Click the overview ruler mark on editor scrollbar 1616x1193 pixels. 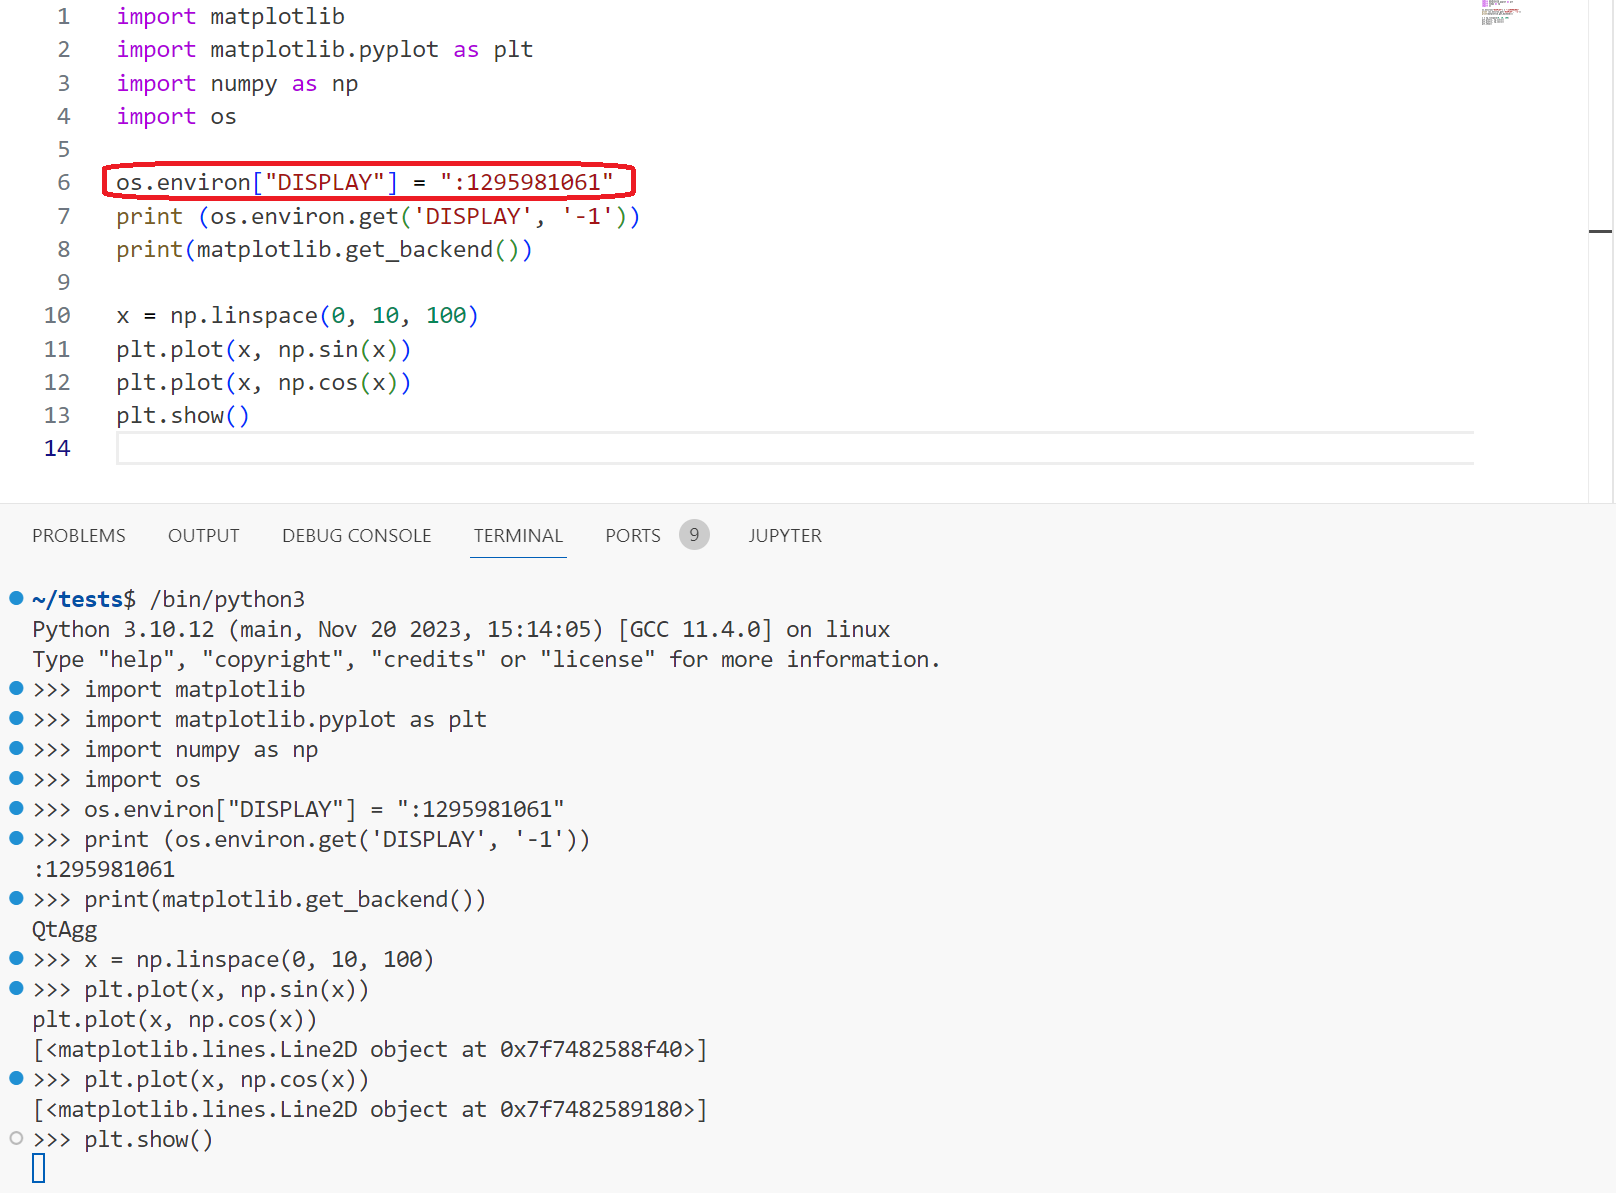[1600, 231]
